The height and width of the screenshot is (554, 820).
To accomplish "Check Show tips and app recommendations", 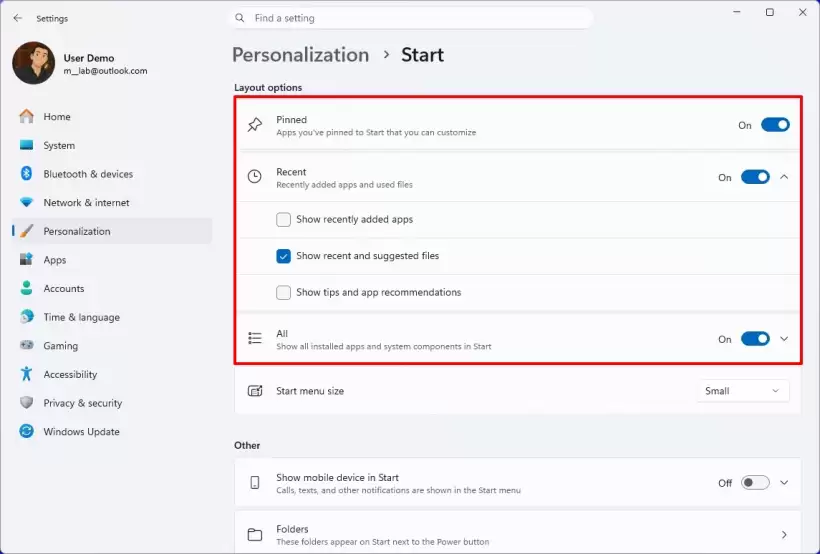I will (283, 292).
